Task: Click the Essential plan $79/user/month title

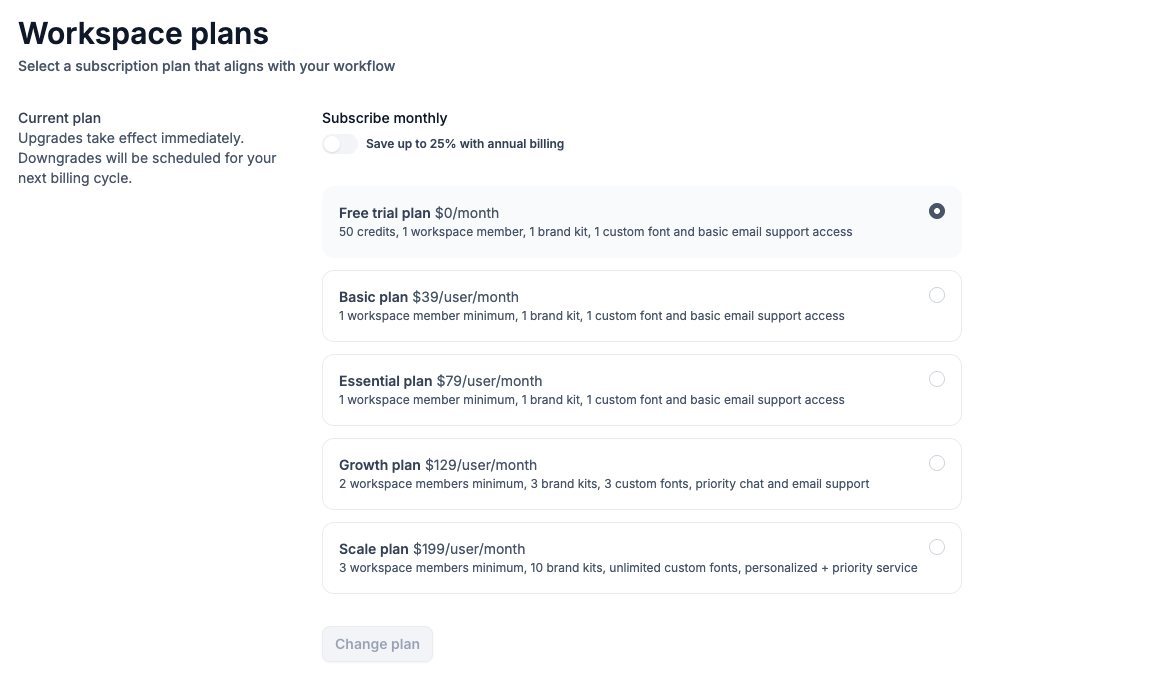Action: point(440,381)
